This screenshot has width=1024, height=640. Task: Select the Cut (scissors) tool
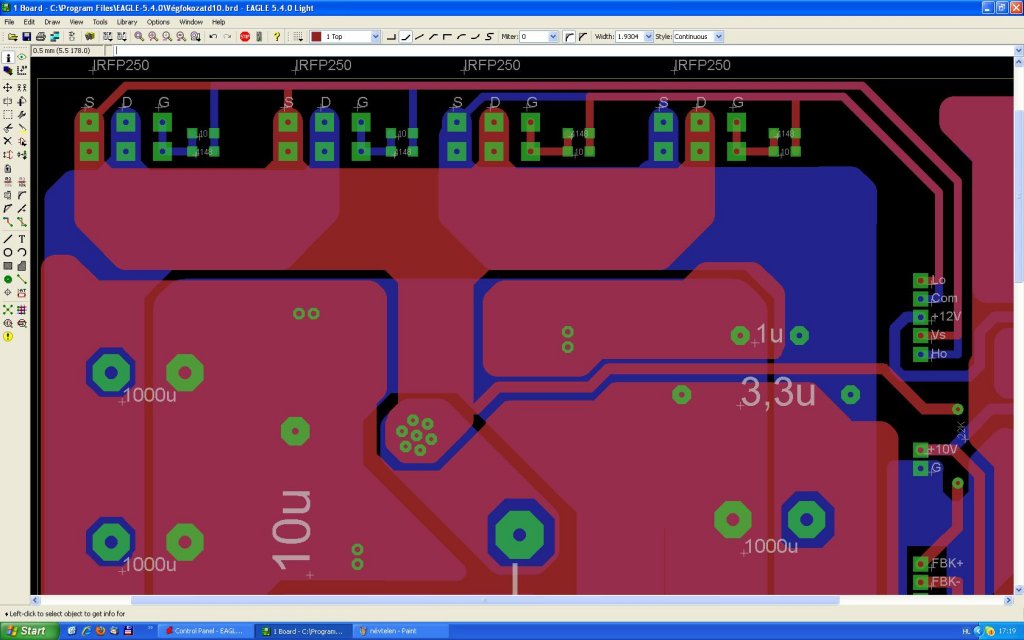point(8,128)
